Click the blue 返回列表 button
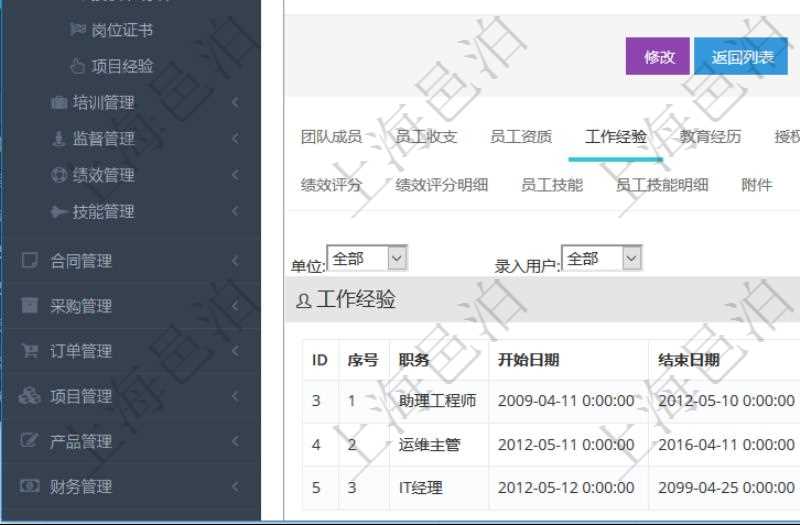The height and width of the screenshot is (525, 800). (741, 56)
